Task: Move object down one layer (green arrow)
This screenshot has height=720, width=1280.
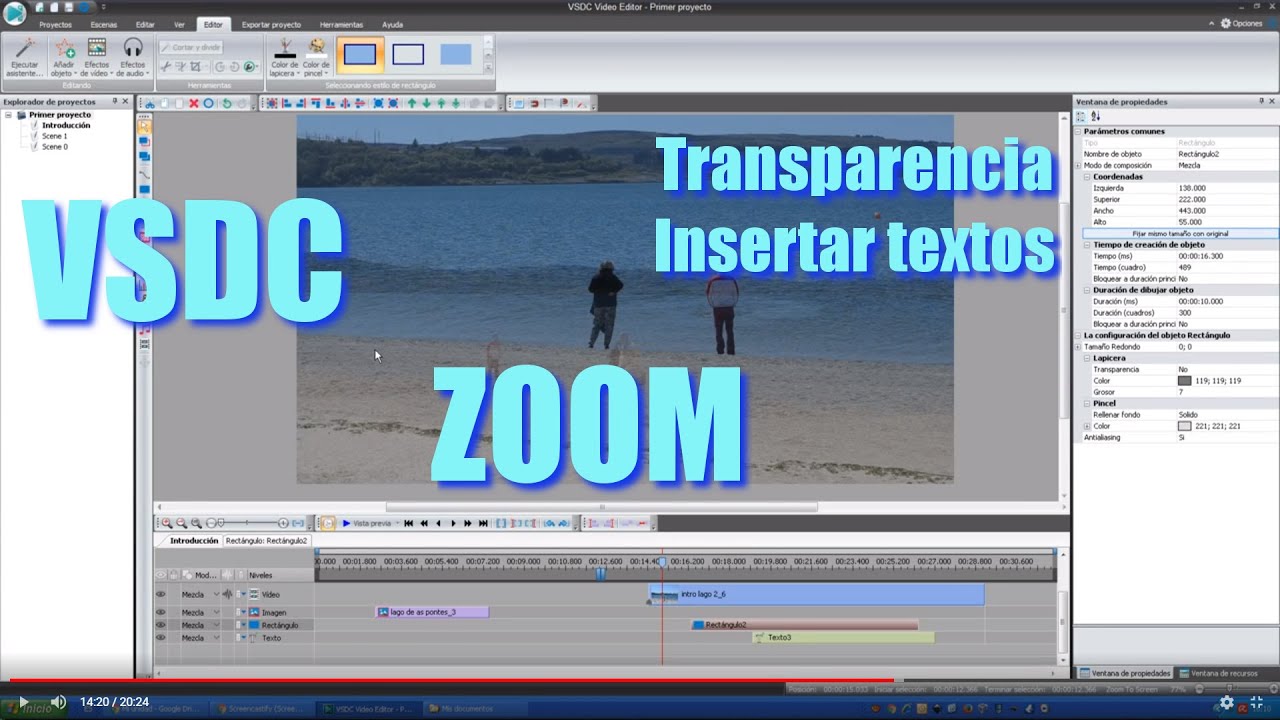Action: coord(427,103)
